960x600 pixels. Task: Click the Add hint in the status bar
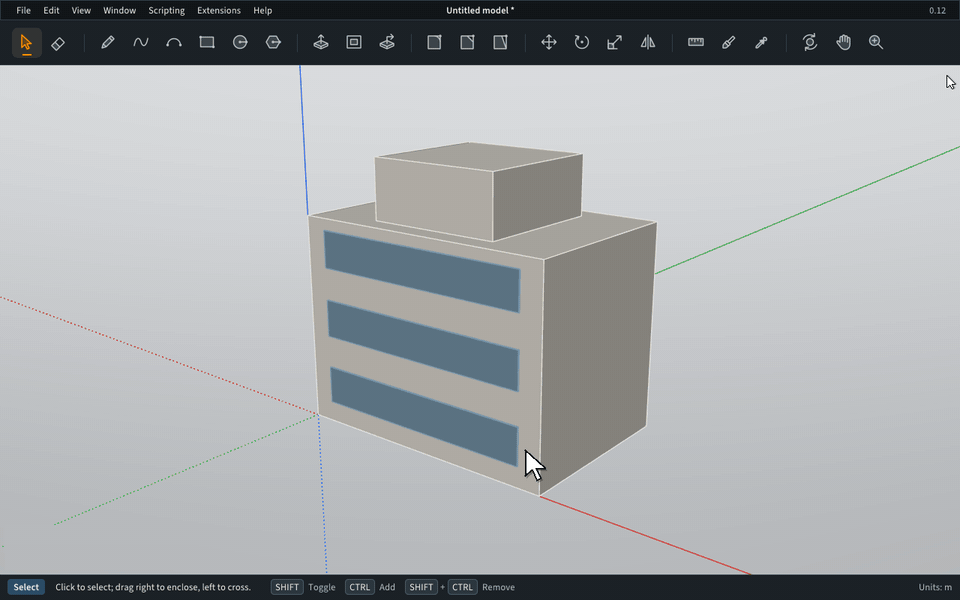click(387, 587)
